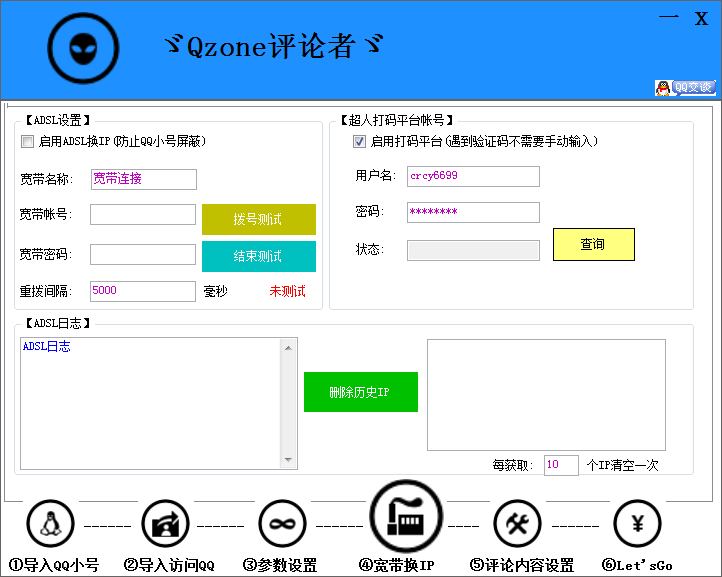Viewport: 722px width, 577px height.
Task: Click inside the ADSL日志 log text area
Action: tap(150, 403)
